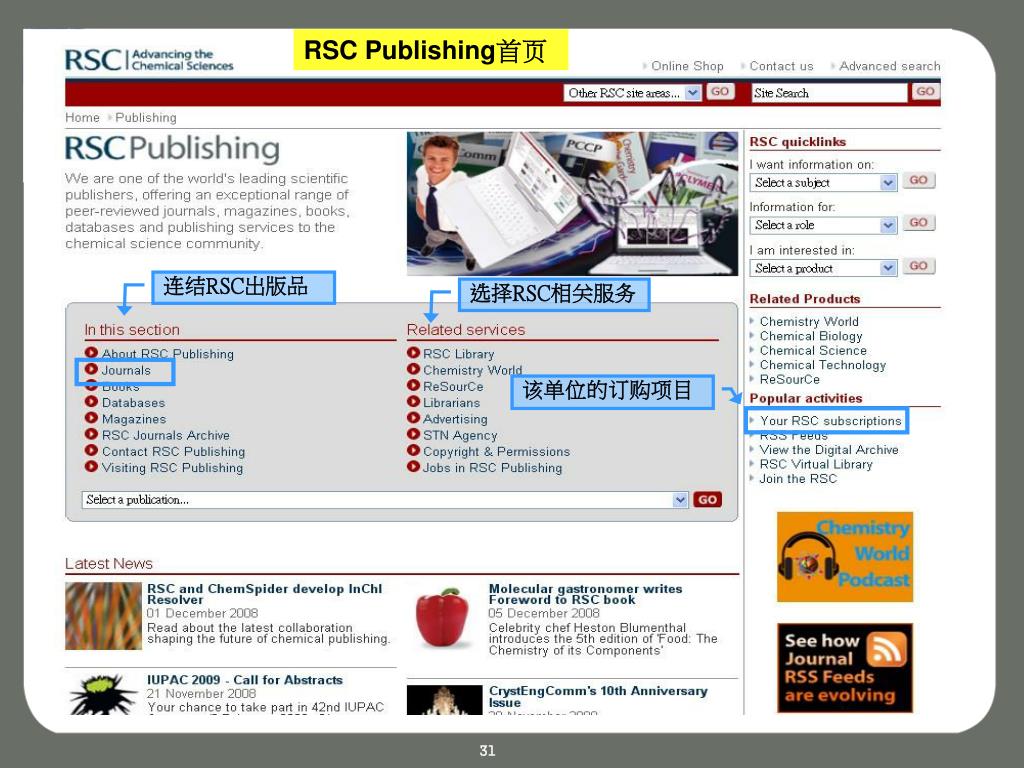Click the red GO button for Select a publication
Screen dimensions: 1024x768
pos(707,500)
